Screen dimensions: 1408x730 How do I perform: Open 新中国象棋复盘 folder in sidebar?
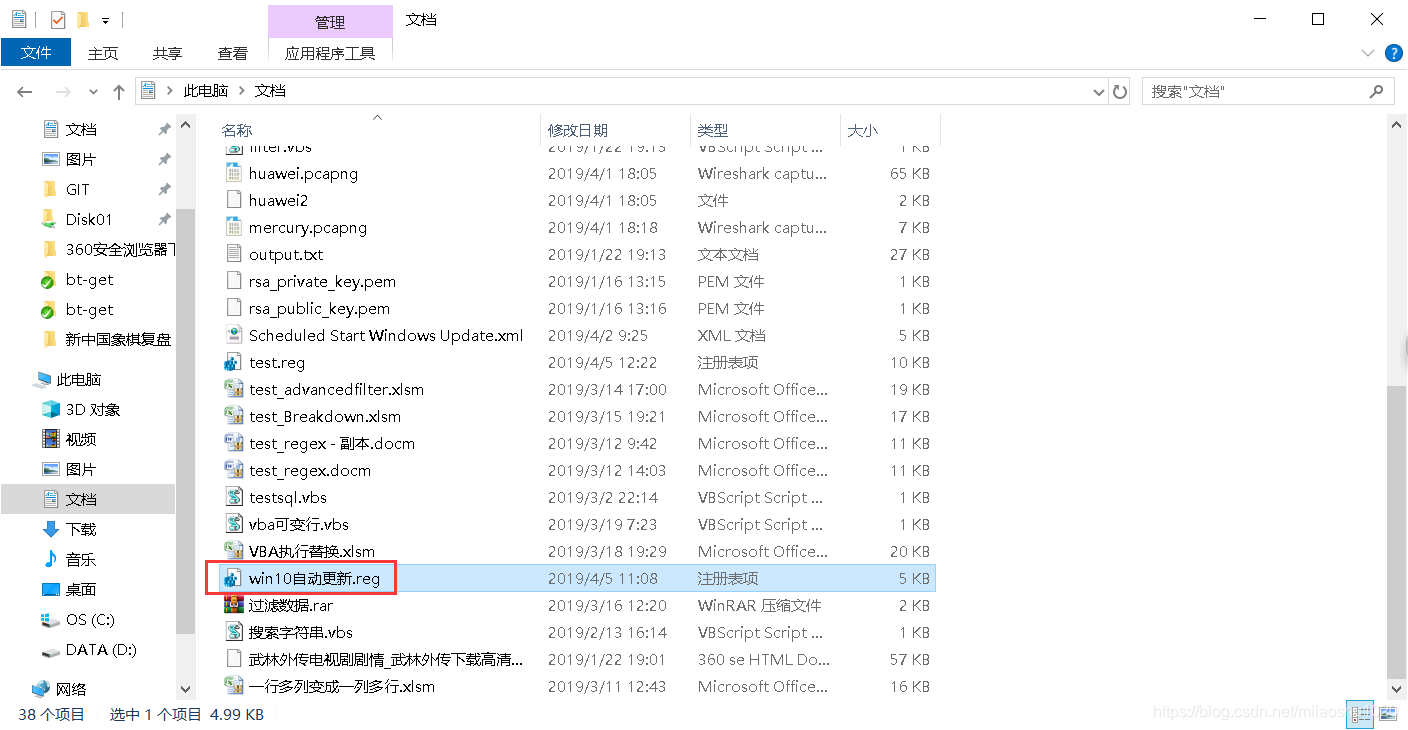pyautogui.click(x=118, y=339)
